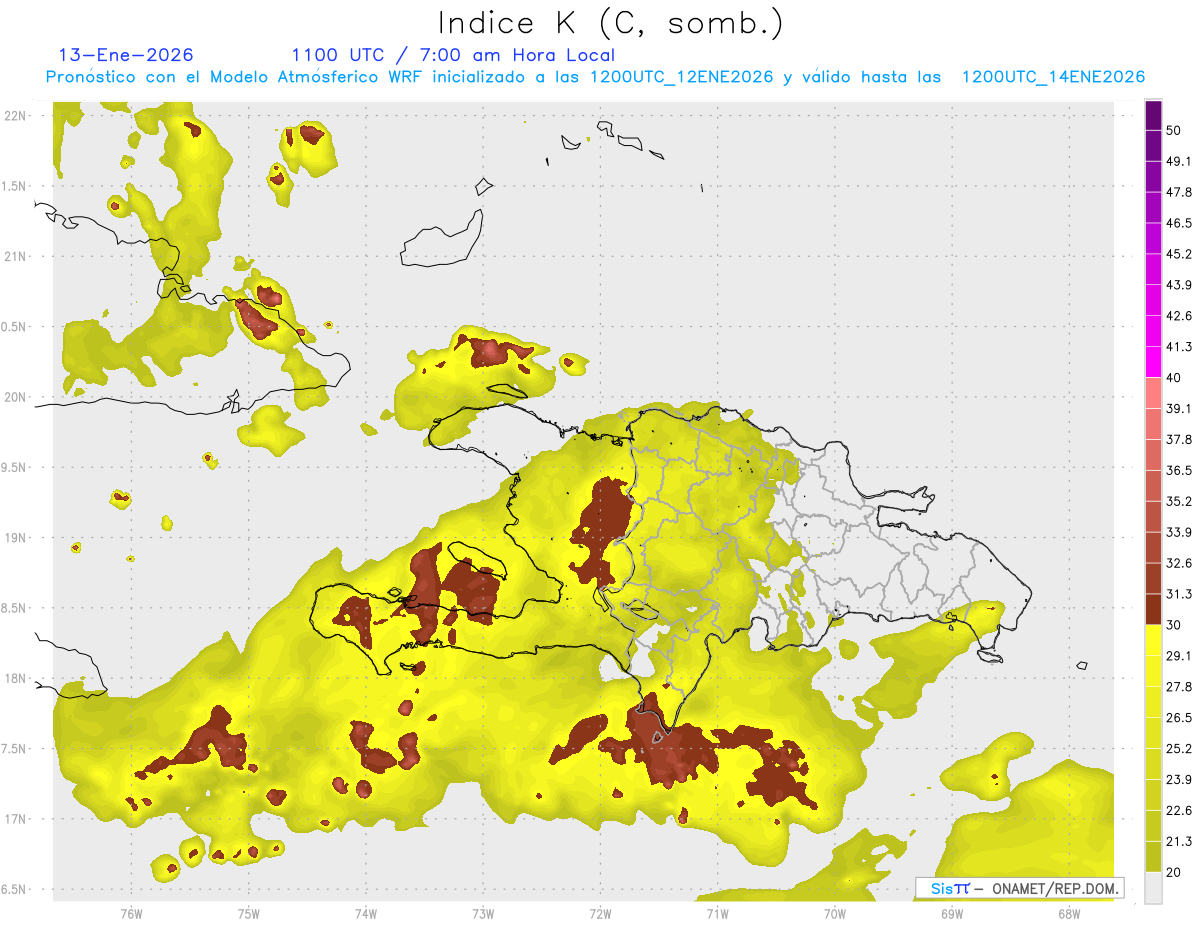Click the 37.8 value on the color scale
The width and height of the screenshot is (1200, 927).
point(1179,440)
